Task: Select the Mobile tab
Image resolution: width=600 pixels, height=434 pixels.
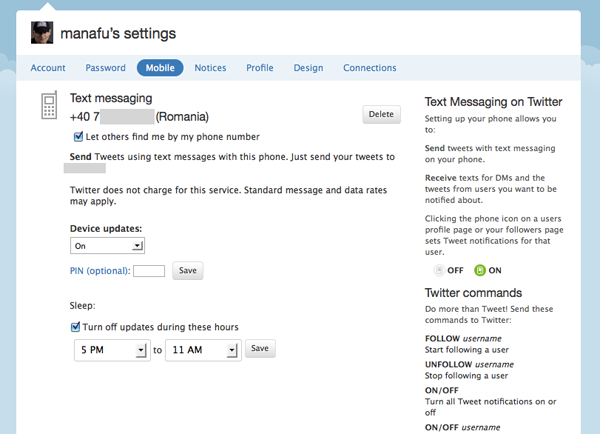Action: 160,68
